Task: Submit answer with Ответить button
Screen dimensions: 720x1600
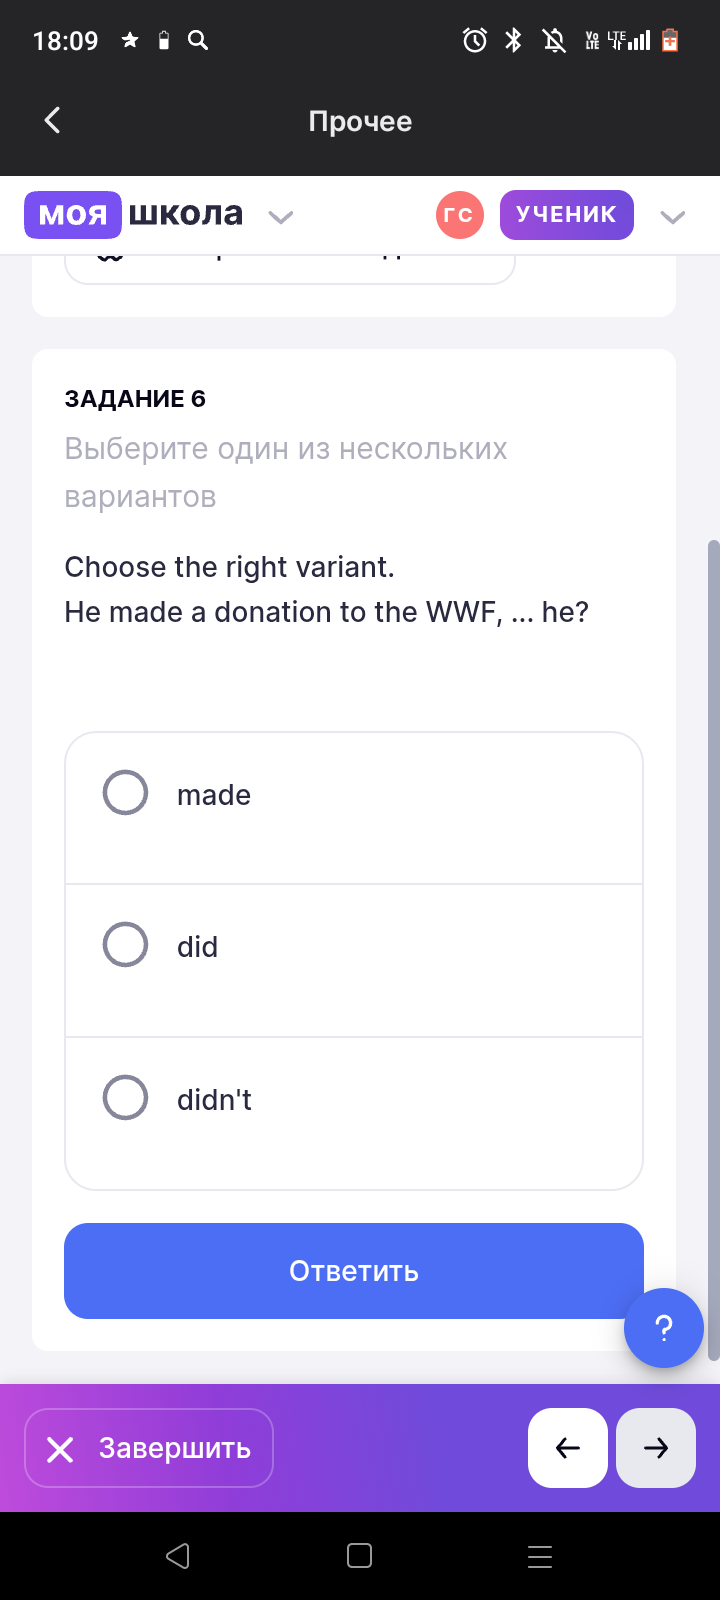Action: click(353, 1271)
